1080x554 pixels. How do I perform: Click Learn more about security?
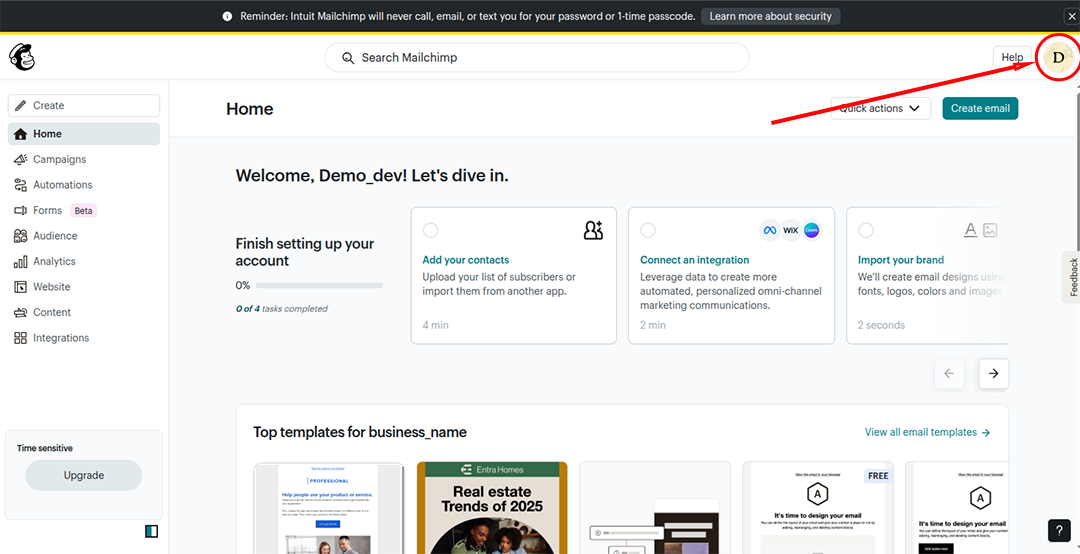(771, 17)
